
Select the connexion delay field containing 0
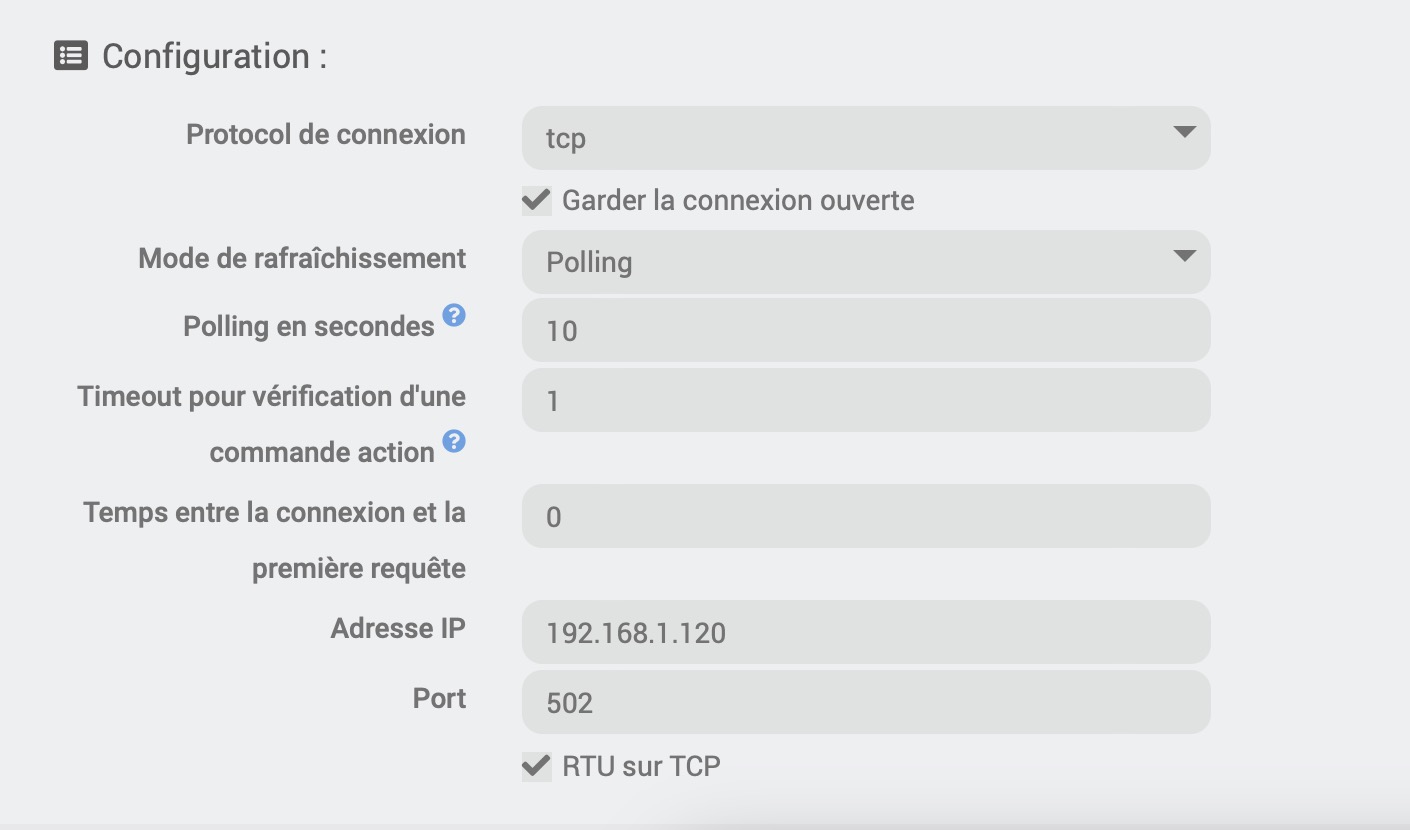(x=865, y=516)
